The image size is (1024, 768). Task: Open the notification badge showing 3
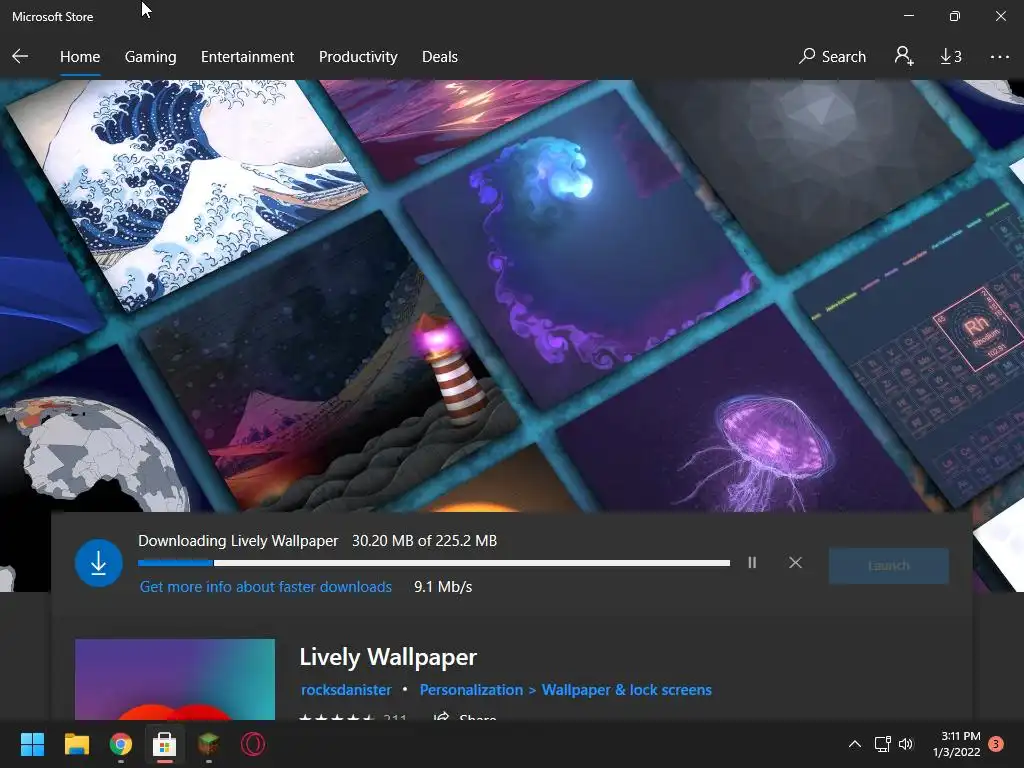tap(996, 744)
